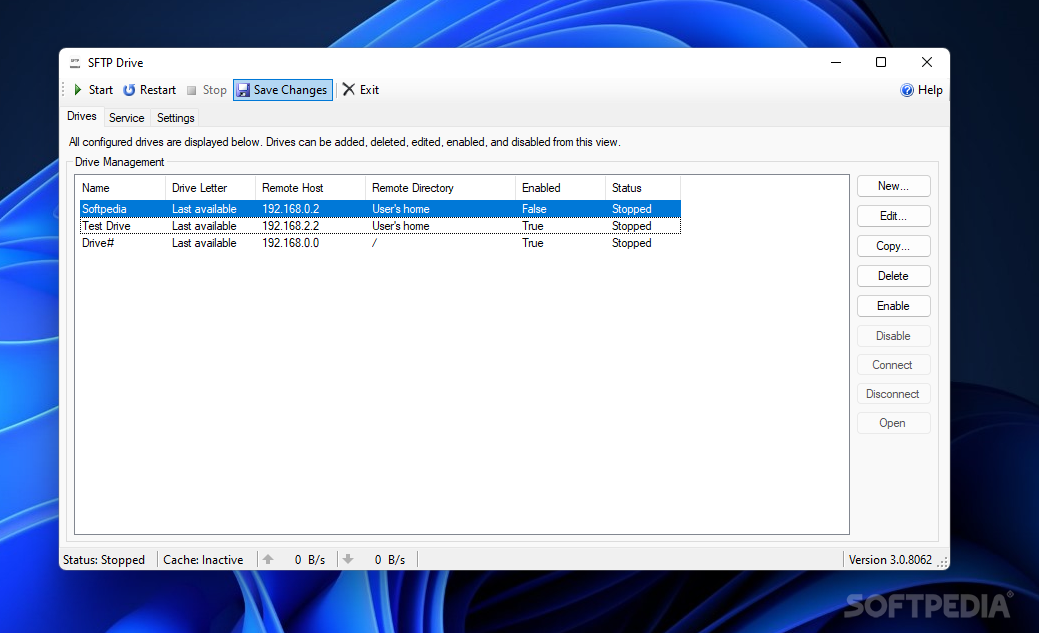Click the Connect button
This screenshot has width=1039, height=633.
(x=893, y=365)
